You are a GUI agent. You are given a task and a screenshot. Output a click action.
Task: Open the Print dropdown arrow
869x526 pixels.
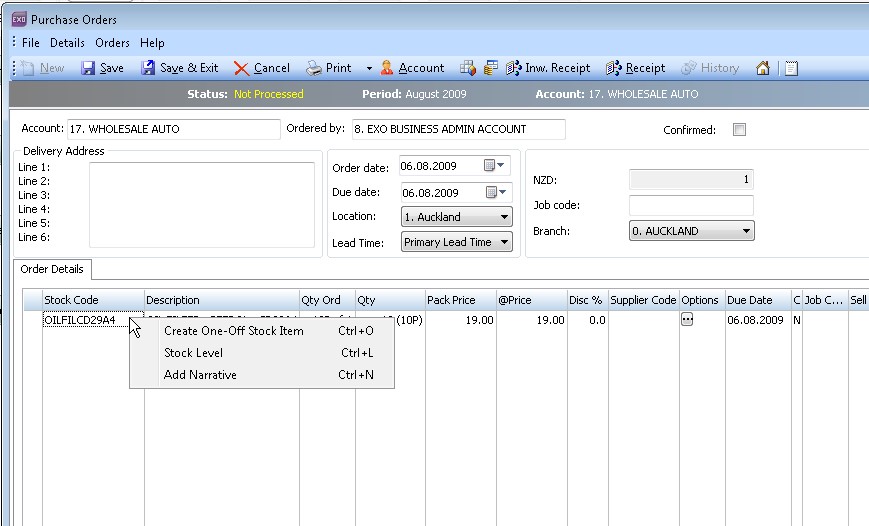(x=369, y=68)
